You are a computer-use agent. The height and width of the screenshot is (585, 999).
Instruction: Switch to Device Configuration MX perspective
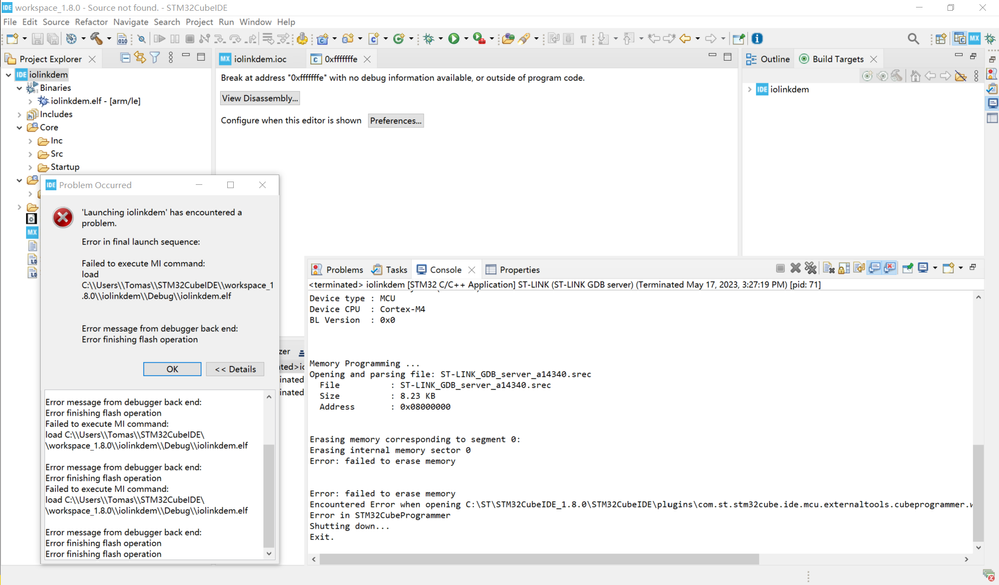click(974, 39)
